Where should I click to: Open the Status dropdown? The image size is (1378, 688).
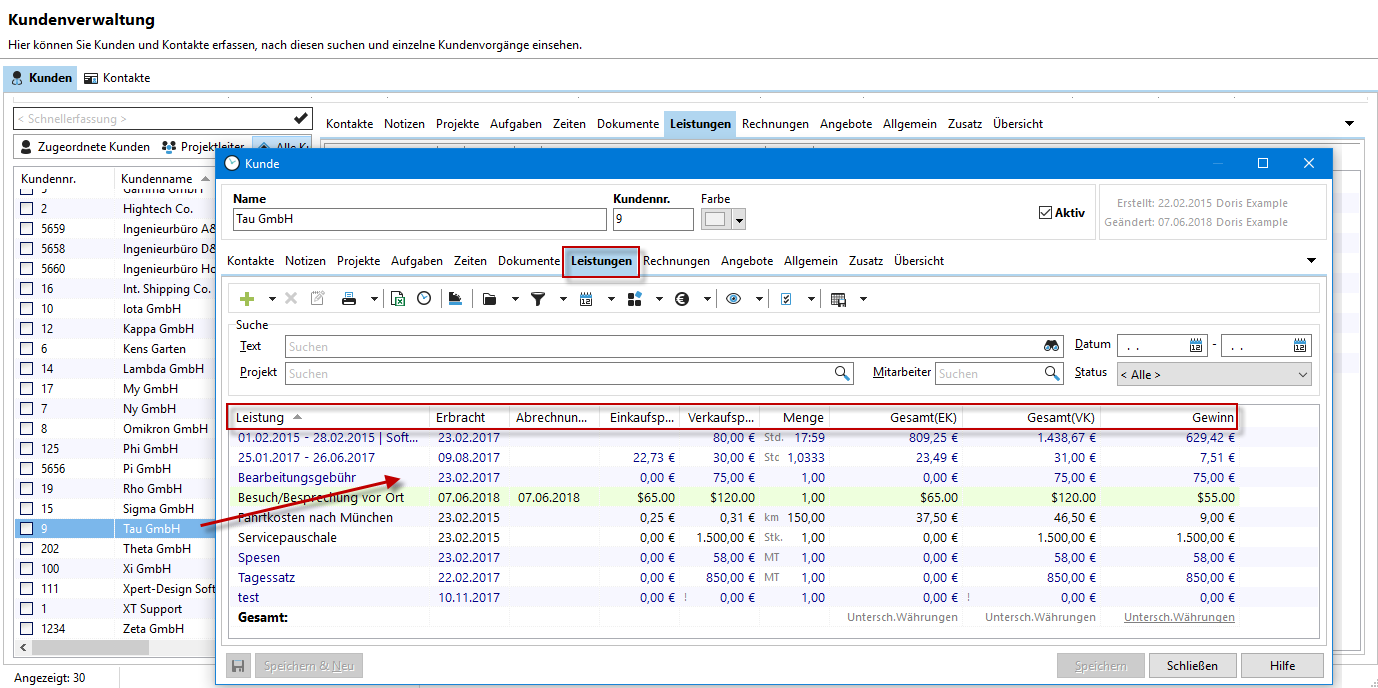click(x=1213, y=374)
